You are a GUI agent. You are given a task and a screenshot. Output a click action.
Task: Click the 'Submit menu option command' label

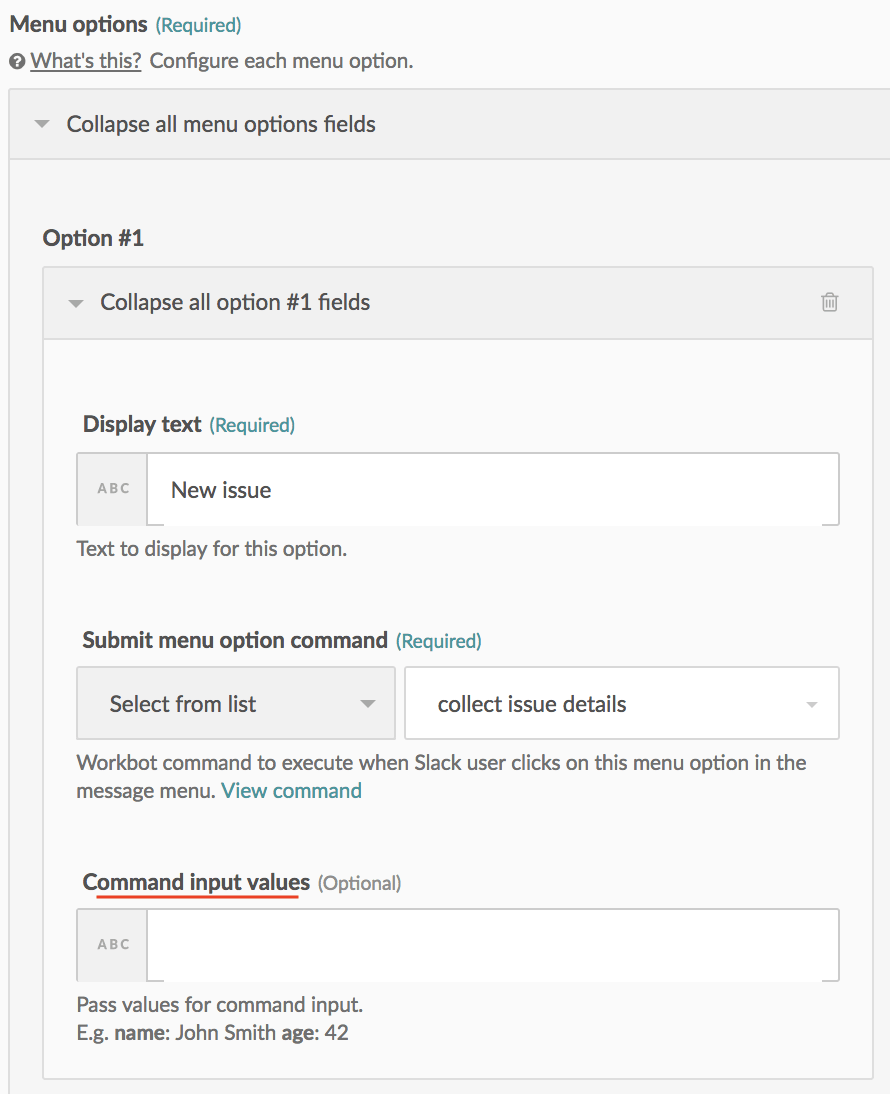235,640
